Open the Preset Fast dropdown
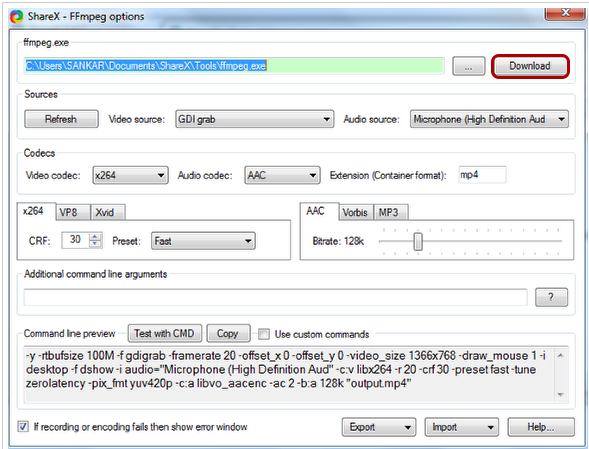The height and width of the screenshot is (449, 589). pyautogui.click(x=203, y=241)
